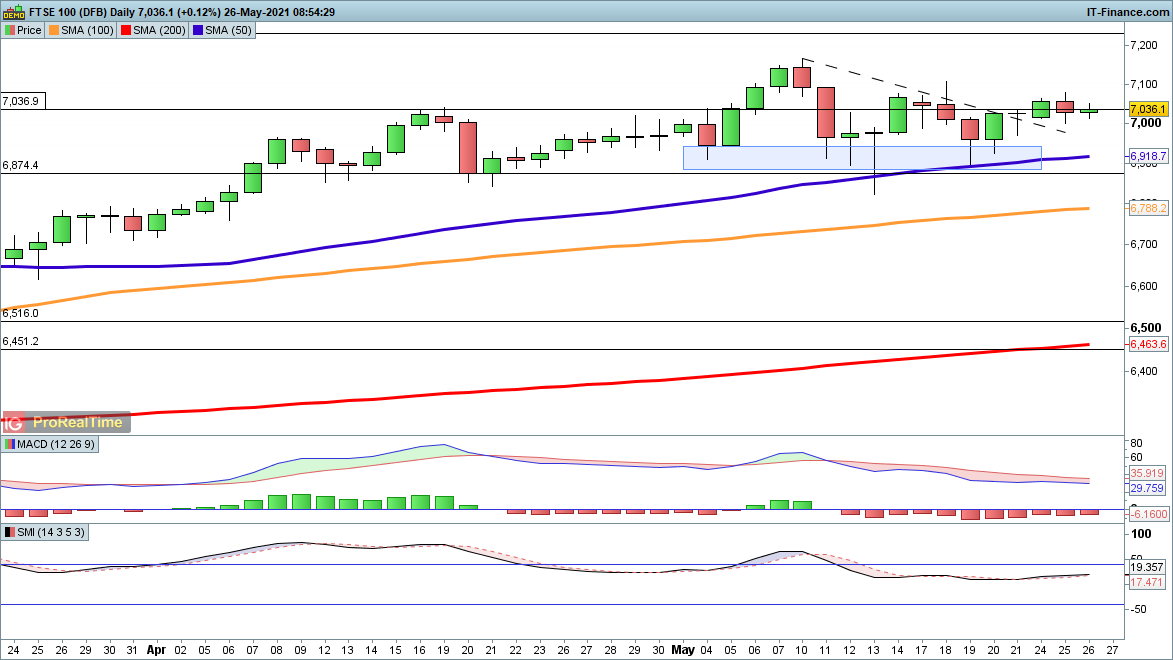This screenshot has width=1173, height=660.
Task: Open the SMI (14 3 5 3) settings label
Action: click(x=52, y=533)
